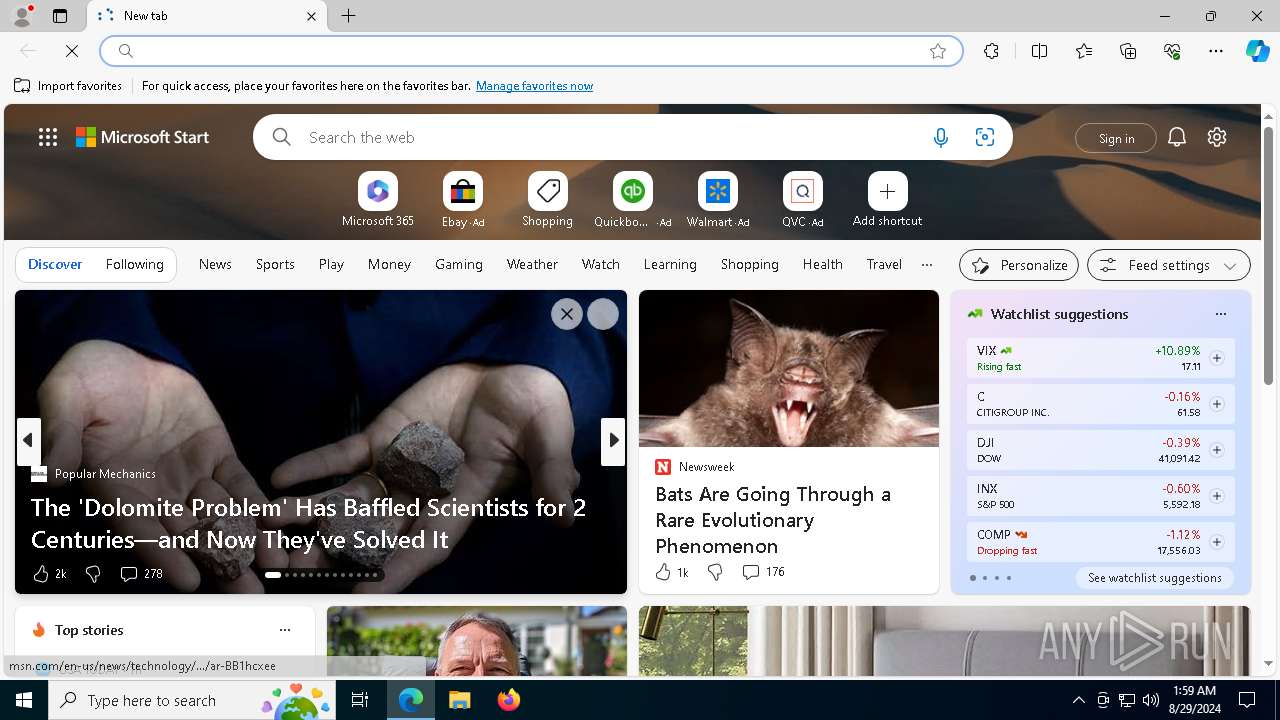
Task: Open the tab actions menu icon
Action: [60, 16]
